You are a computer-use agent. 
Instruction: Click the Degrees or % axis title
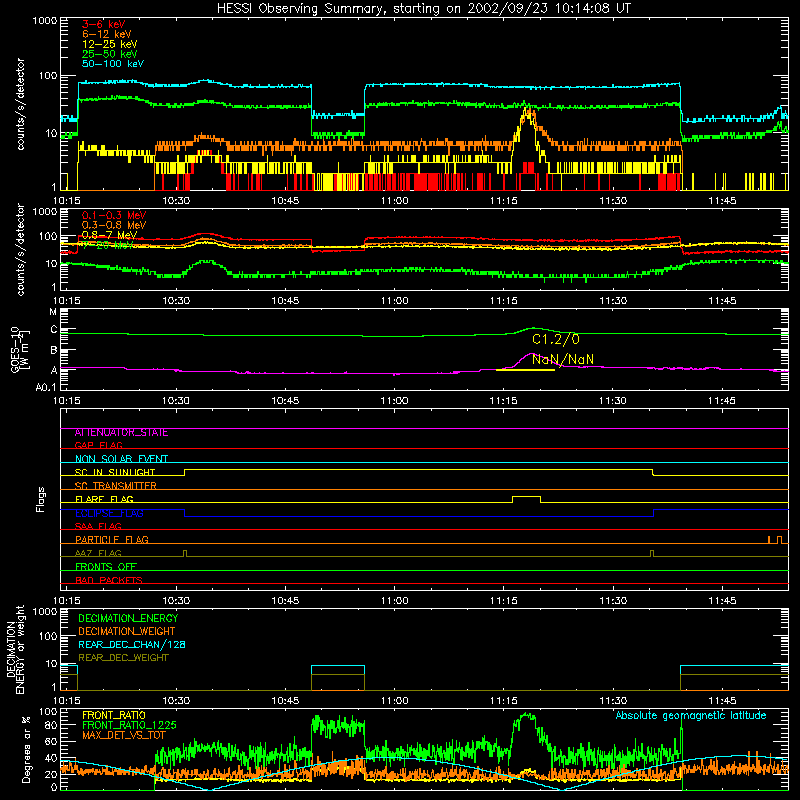coord(26,749)
